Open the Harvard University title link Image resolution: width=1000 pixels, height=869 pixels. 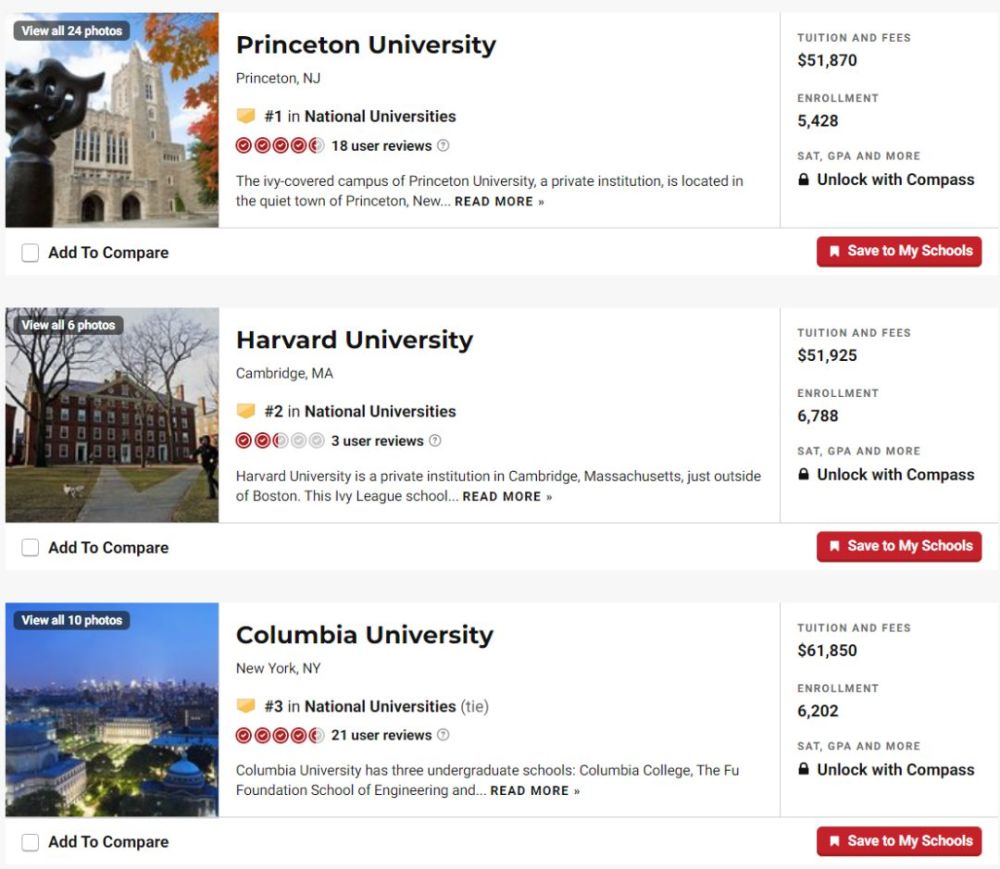click(354, 340)
